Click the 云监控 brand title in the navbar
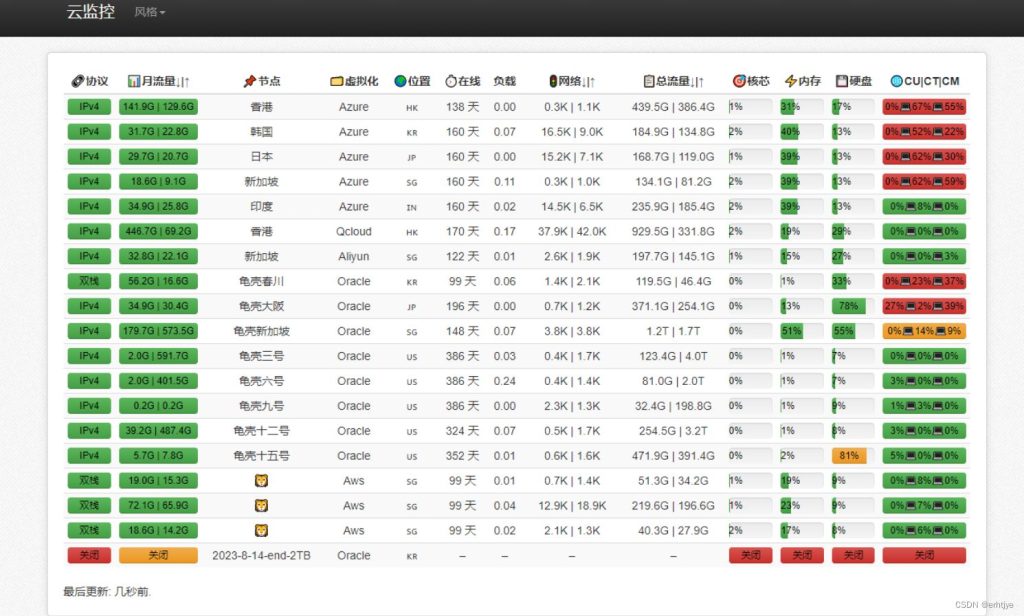1024x616 pixels. coord(89,14)
